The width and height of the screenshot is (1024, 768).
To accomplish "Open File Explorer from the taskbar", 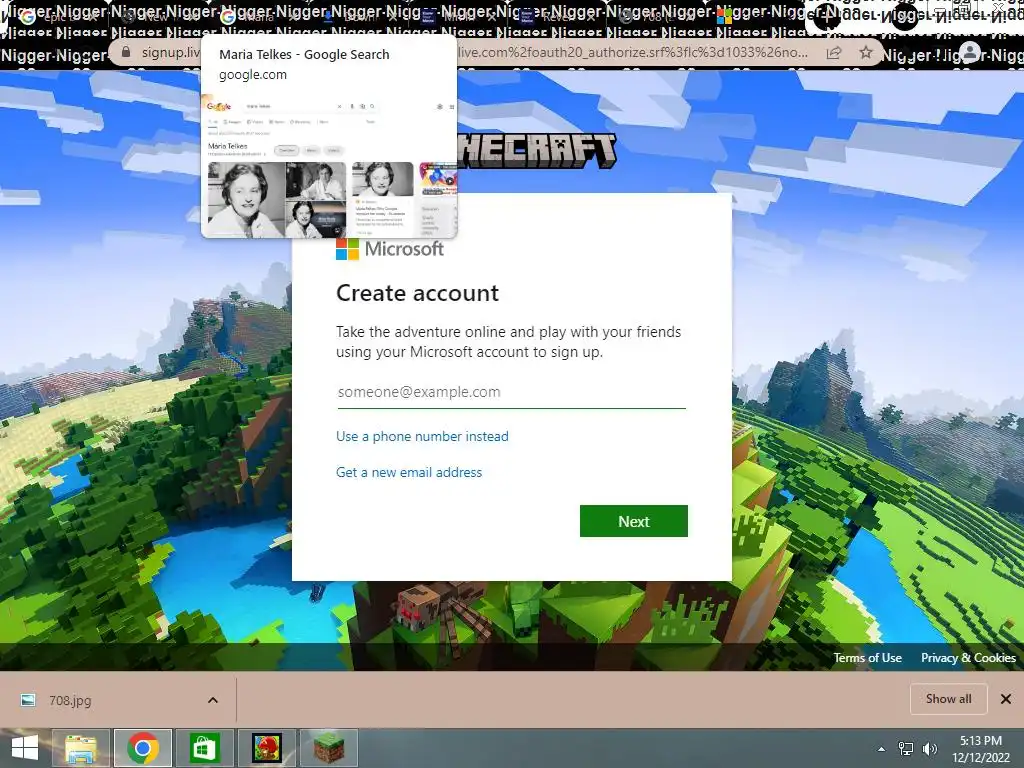I will coord(81,748).
